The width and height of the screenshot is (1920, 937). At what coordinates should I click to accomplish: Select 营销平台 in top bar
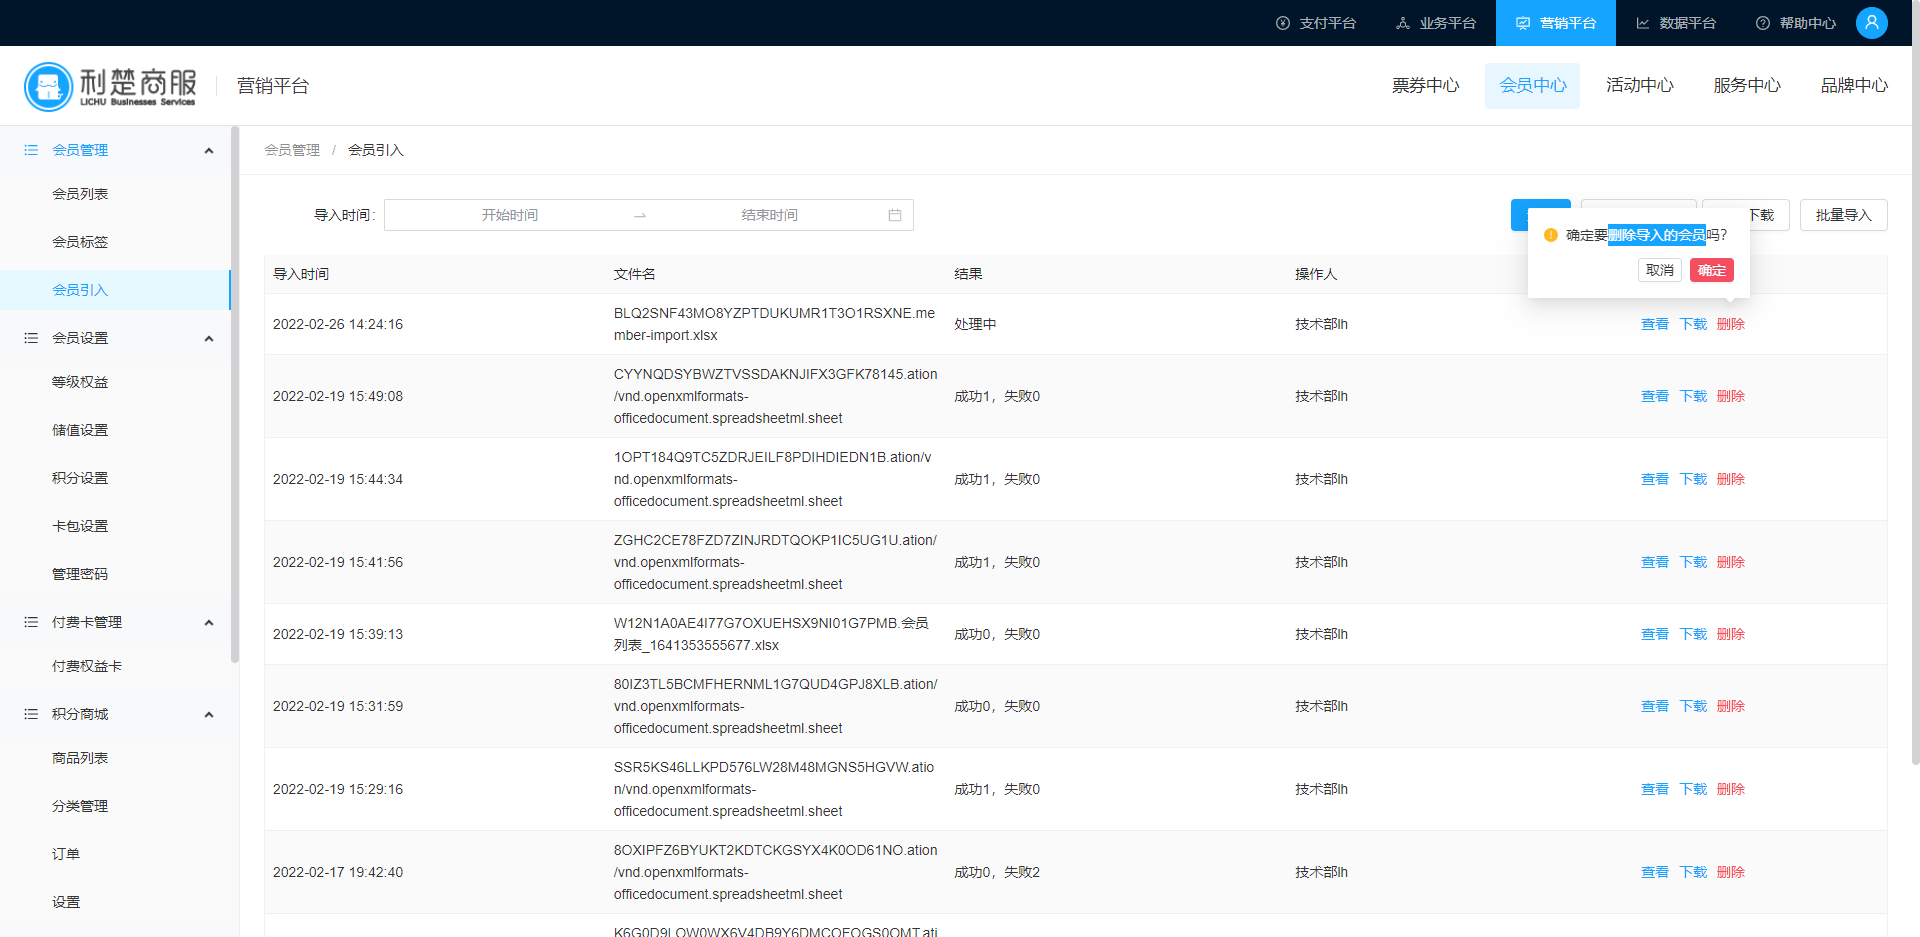pos(1556,23)
